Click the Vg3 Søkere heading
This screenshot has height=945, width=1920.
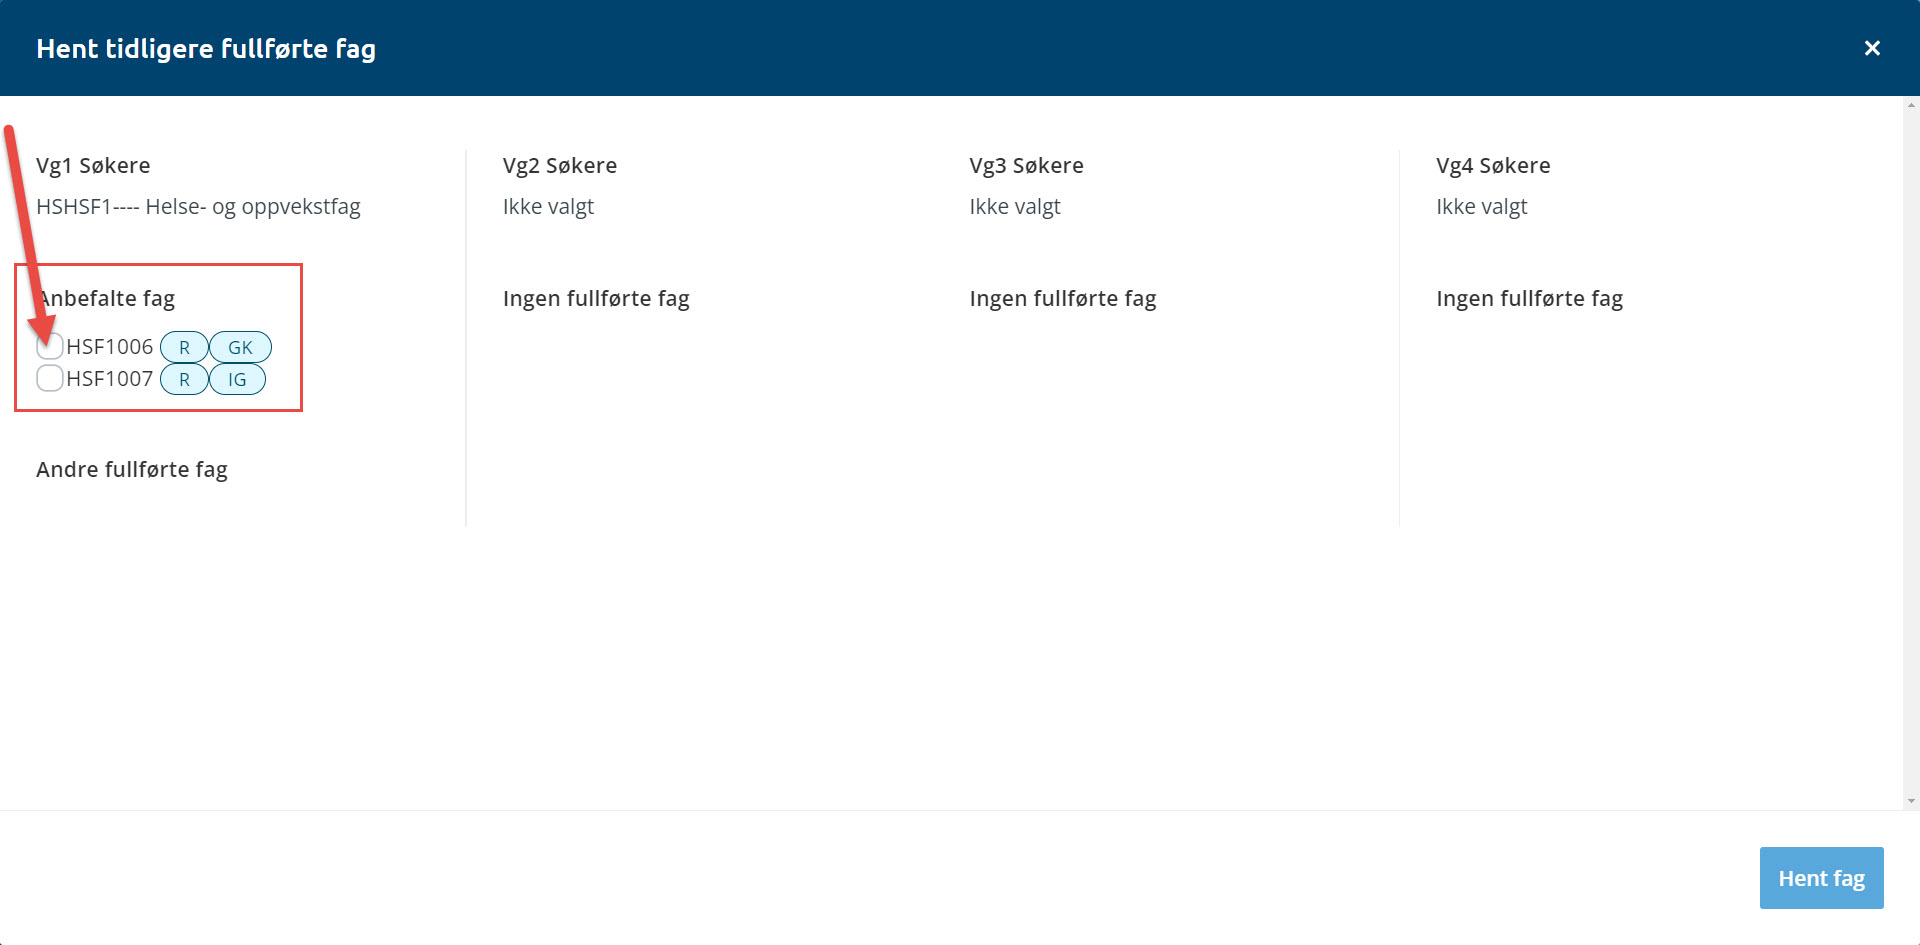(x=1026, y=165)
